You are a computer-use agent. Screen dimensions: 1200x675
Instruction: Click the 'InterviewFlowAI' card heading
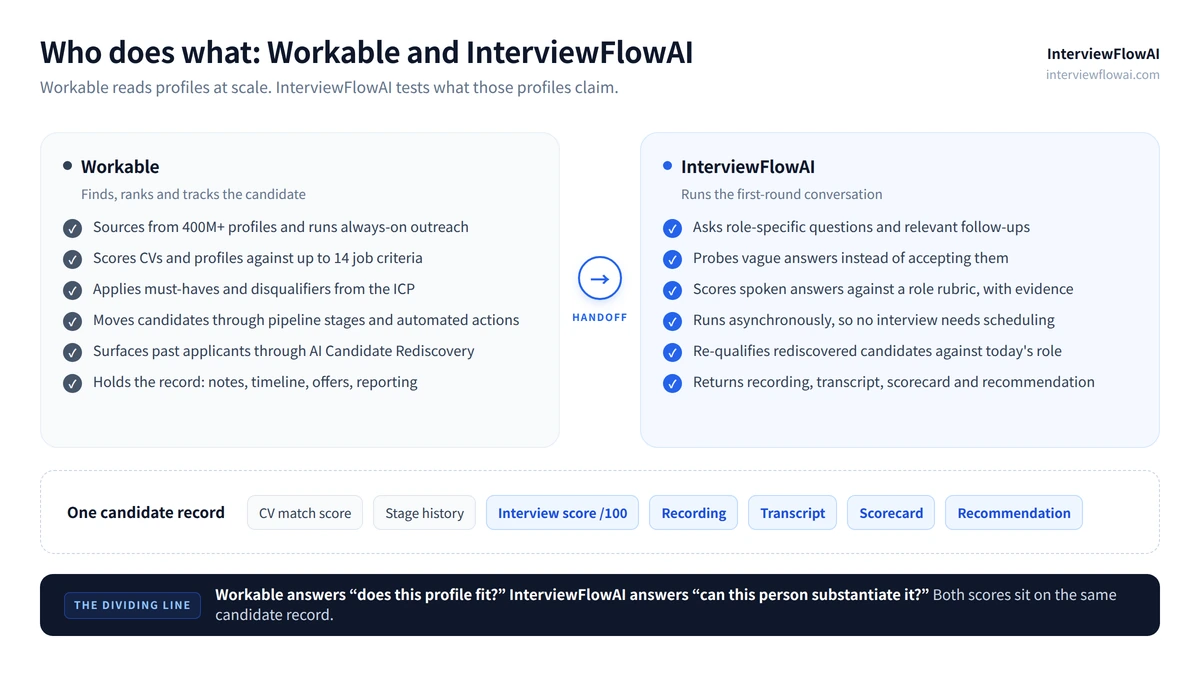tap(748, 167)
